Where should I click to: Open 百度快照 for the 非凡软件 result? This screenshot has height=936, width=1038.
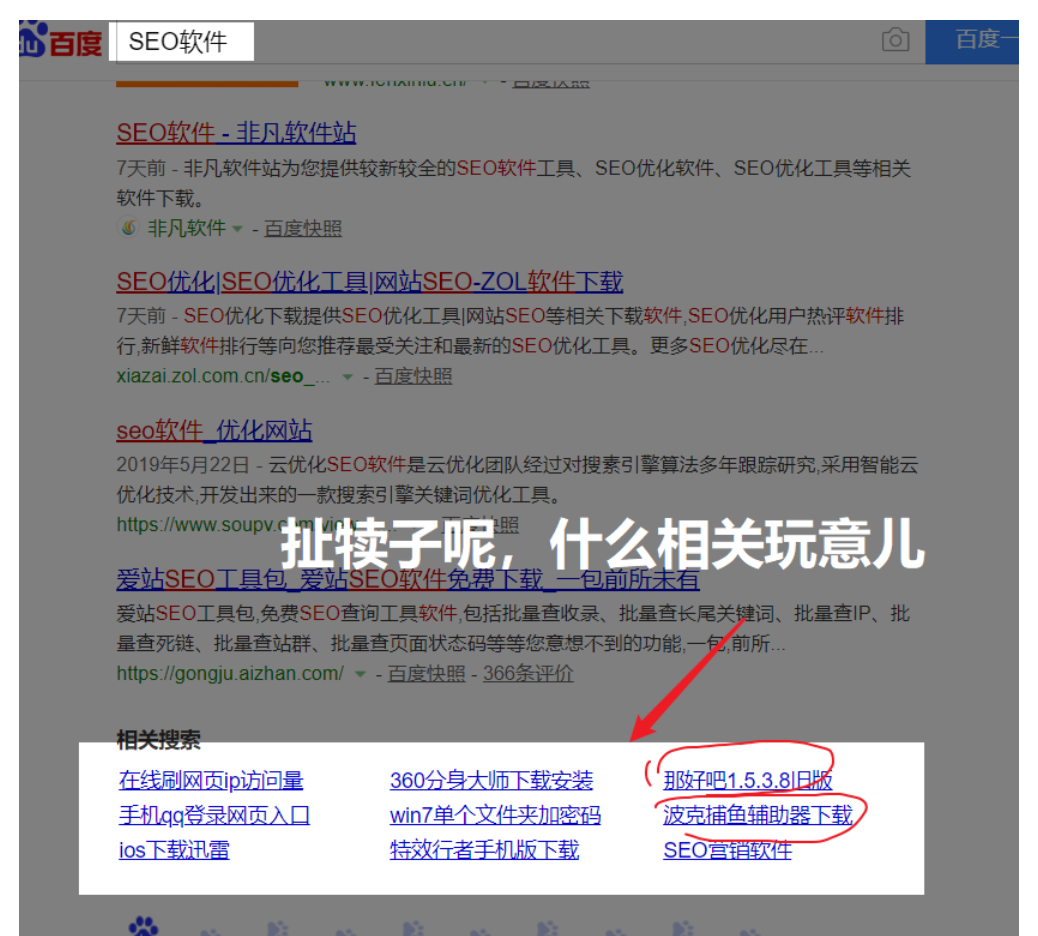pos(303,228)
